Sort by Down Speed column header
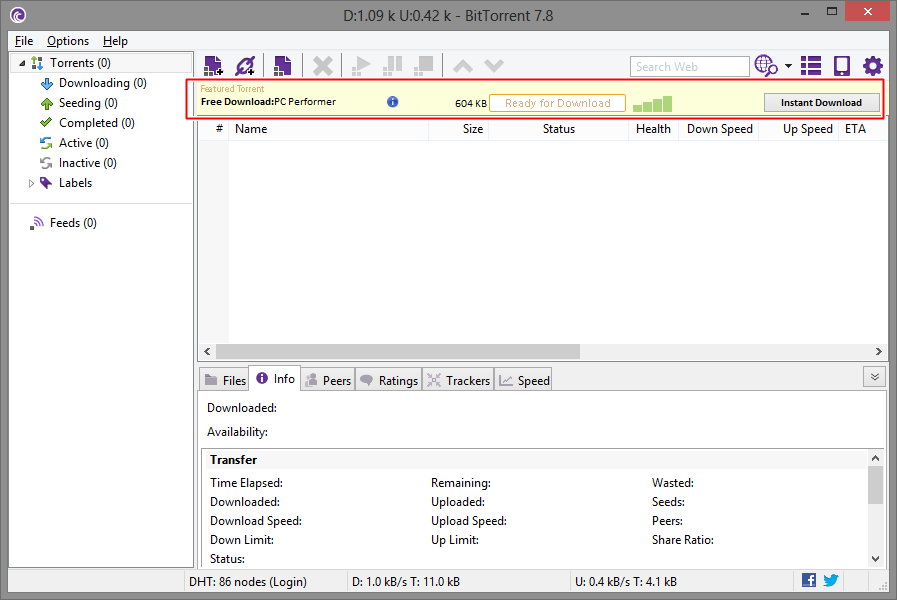 coord(720,129)
